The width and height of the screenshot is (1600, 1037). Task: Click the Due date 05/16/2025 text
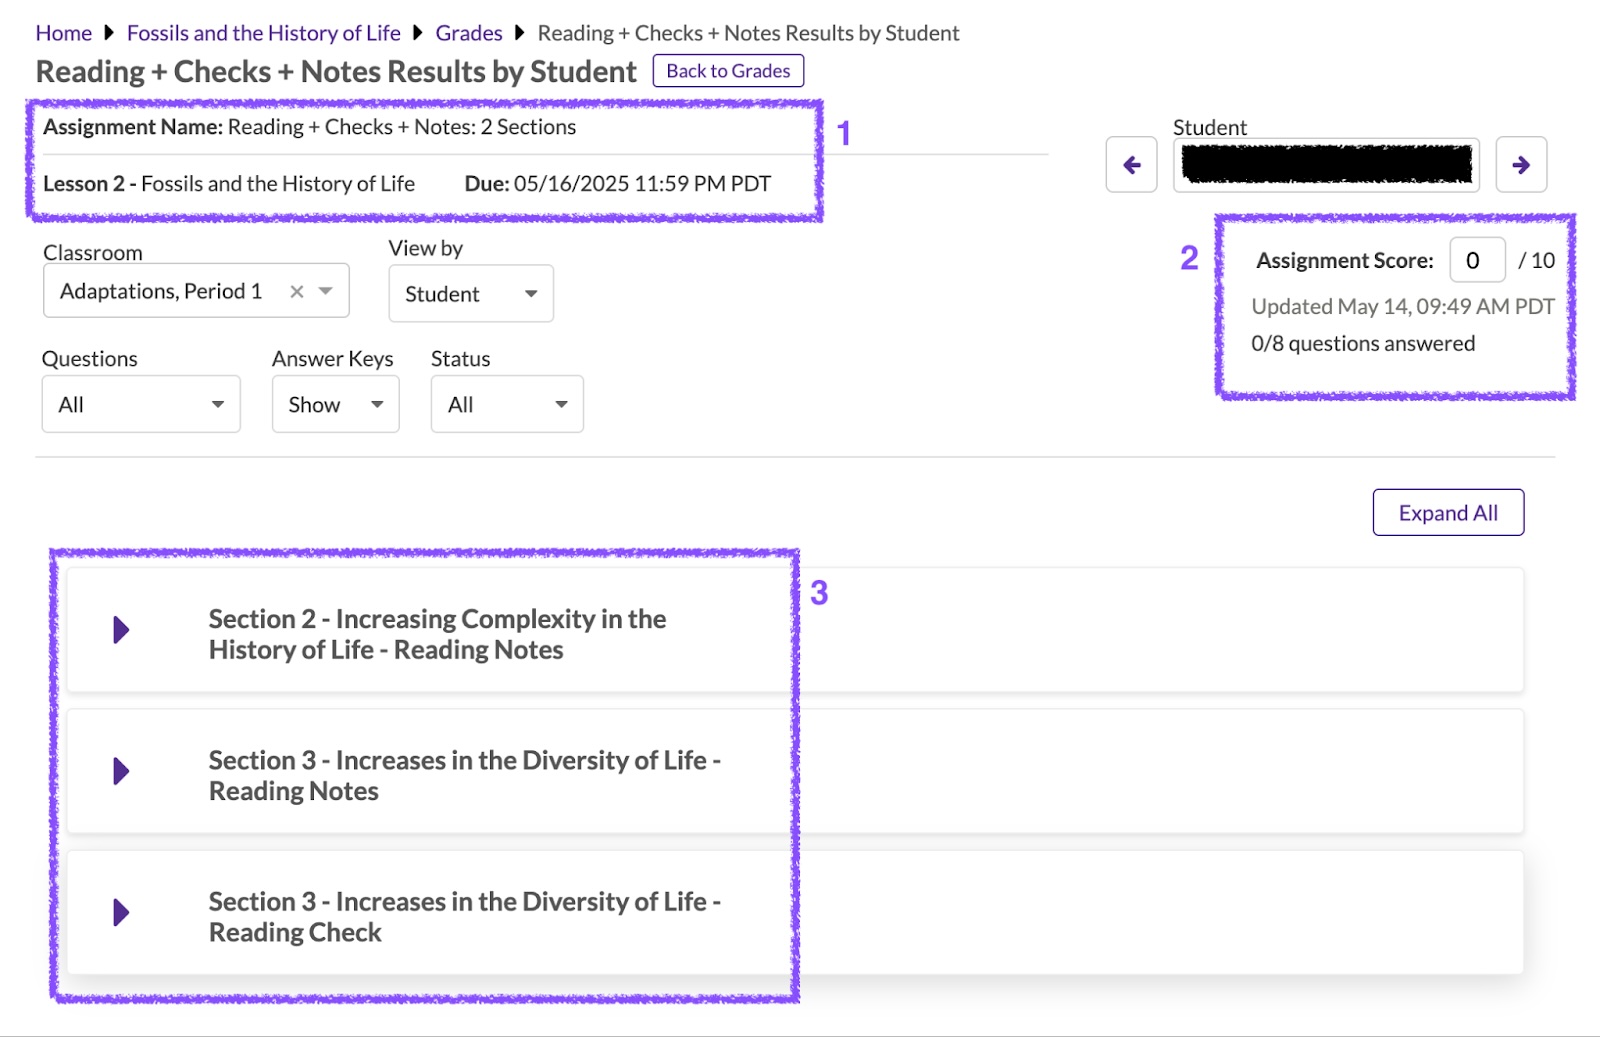618,184
